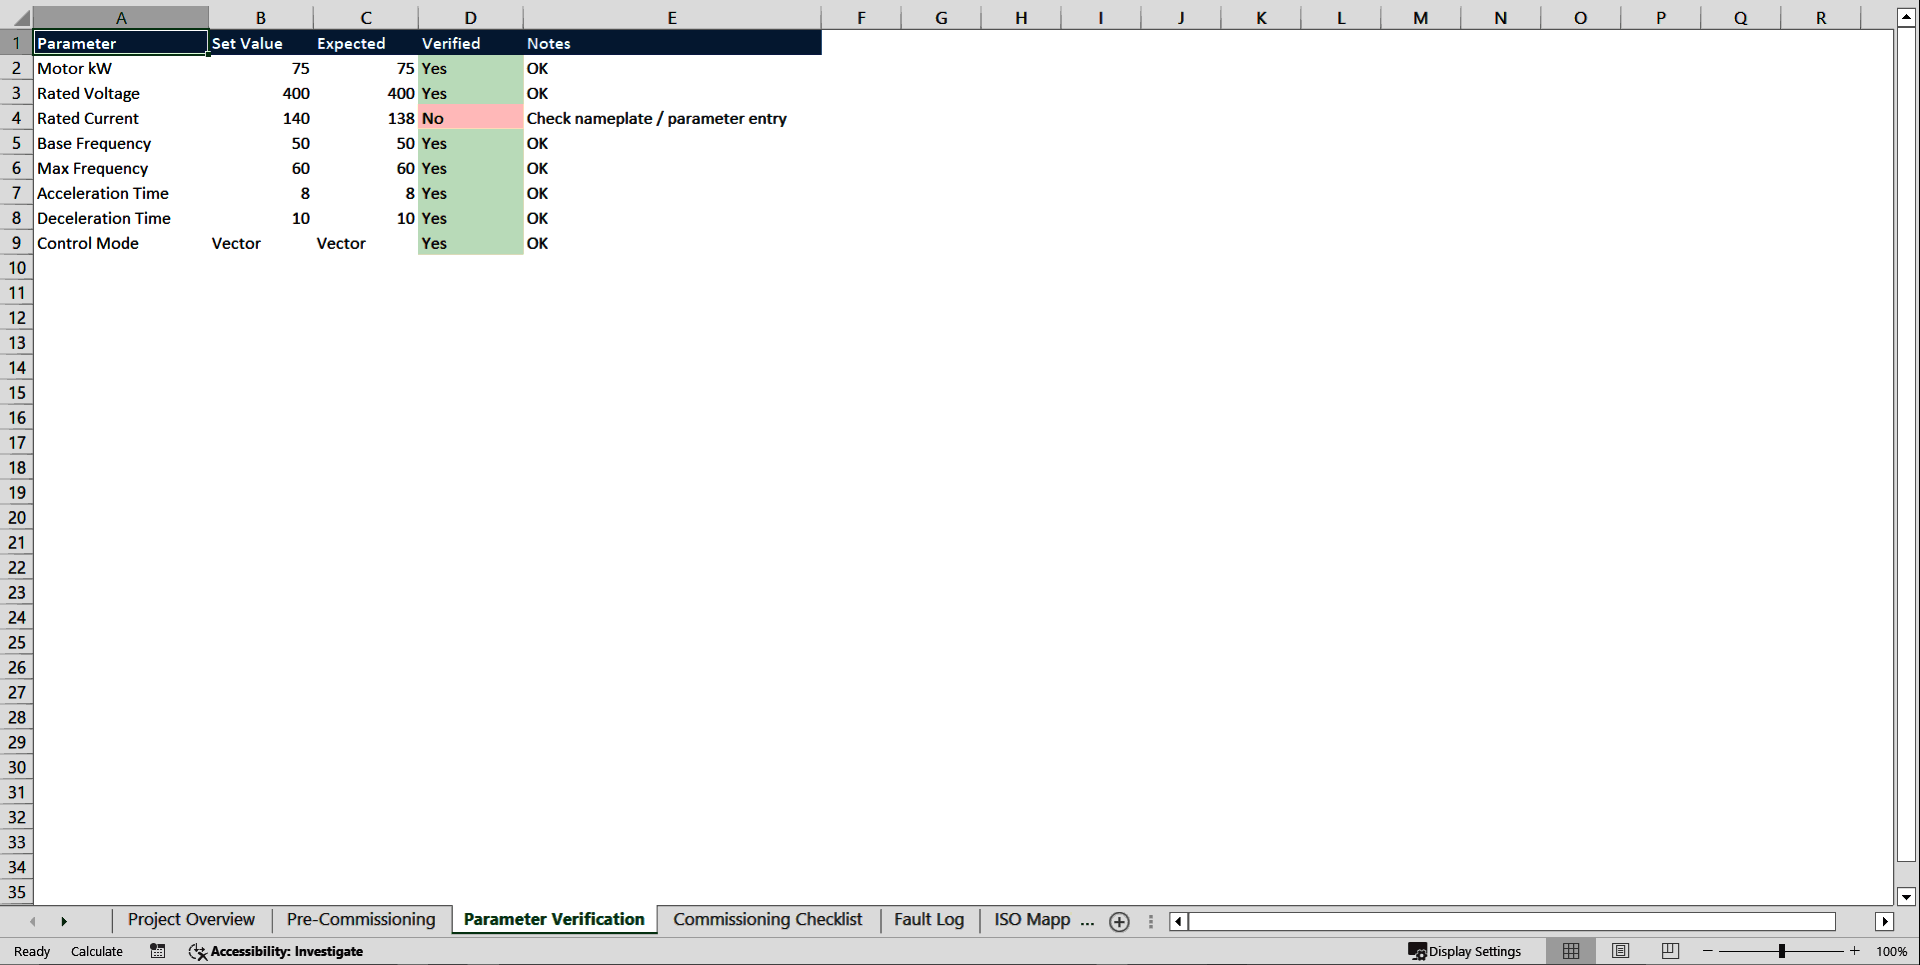This screenshot has width=1920, height=965.
Task: Click the Display Settings icon
Action: [x=1464, y=951]
